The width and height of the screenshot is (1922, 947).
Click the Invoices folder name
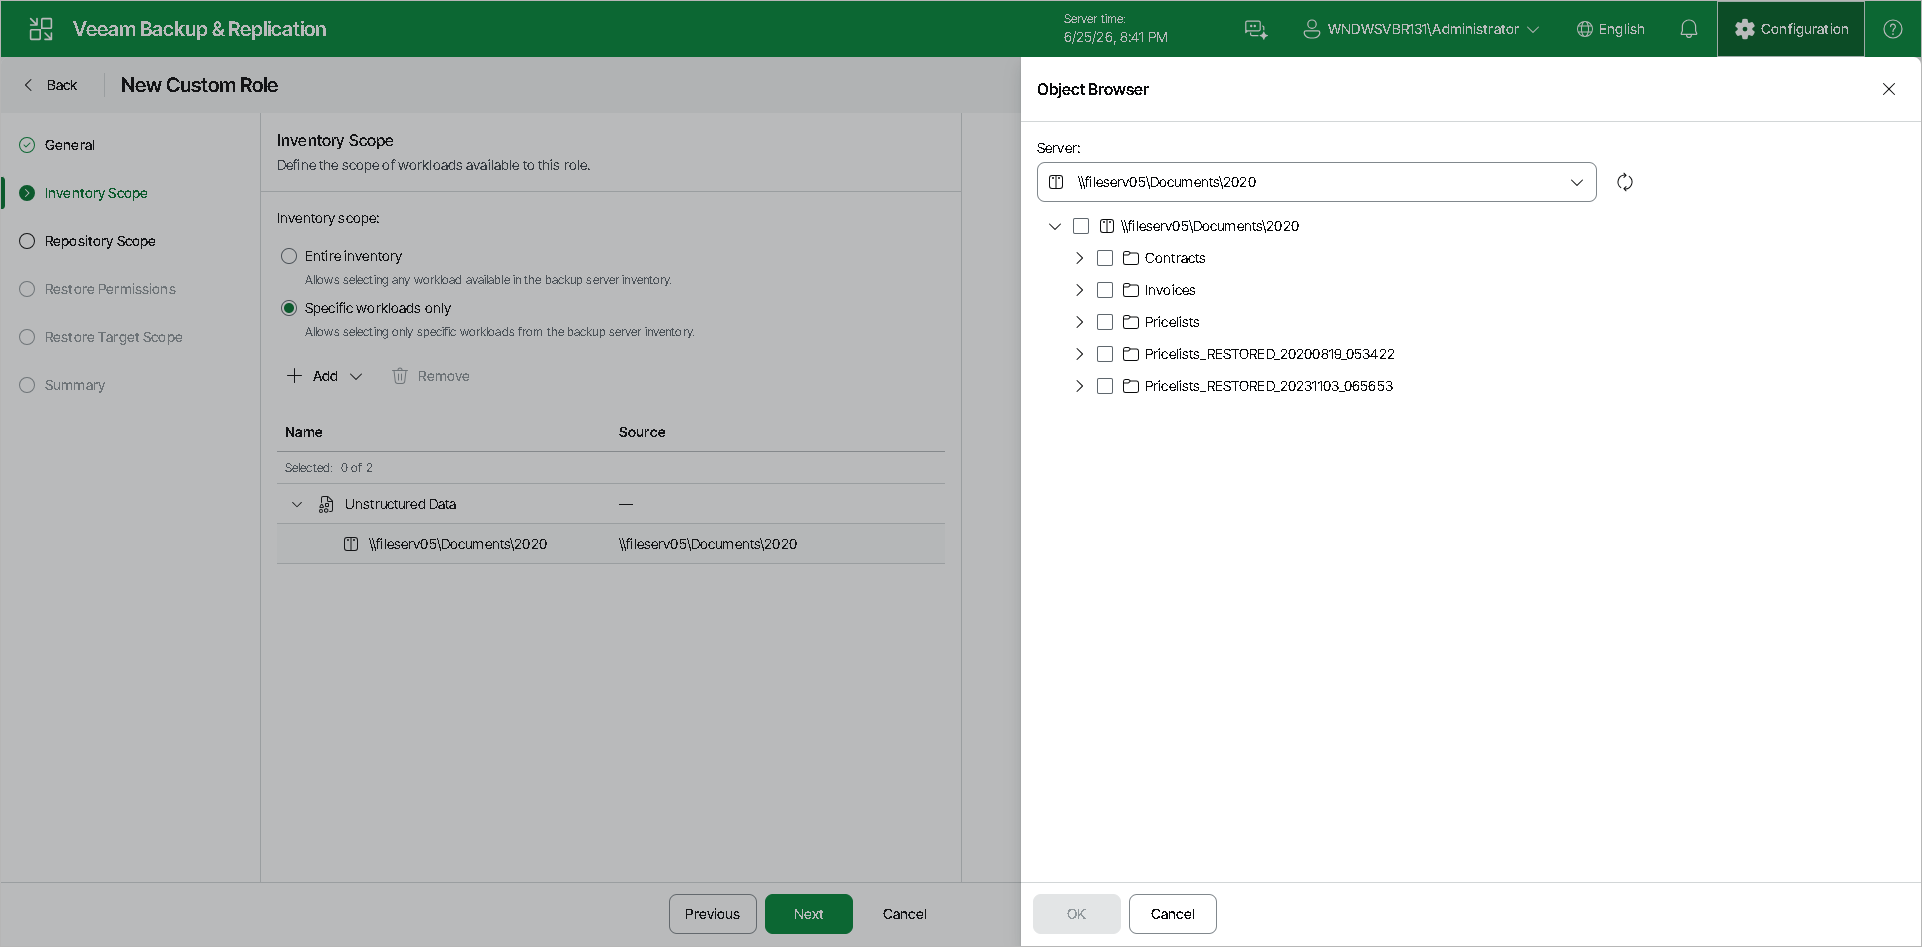point(1170,290)
